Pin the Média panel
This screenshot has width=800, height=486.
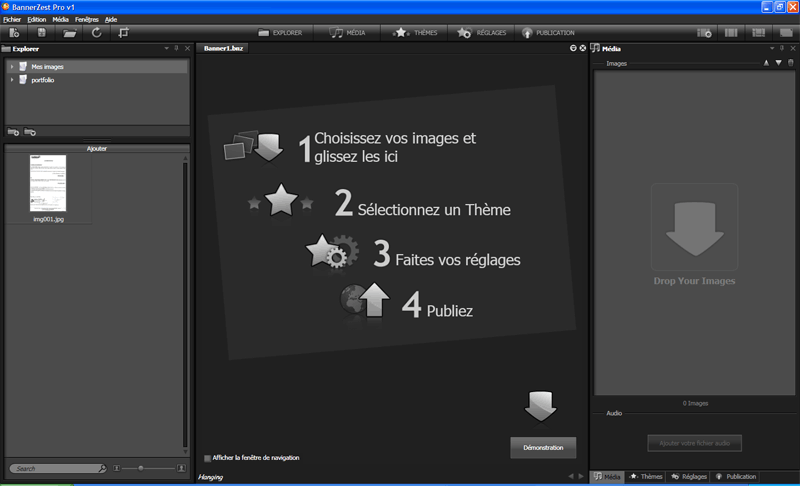pos(782,48)
